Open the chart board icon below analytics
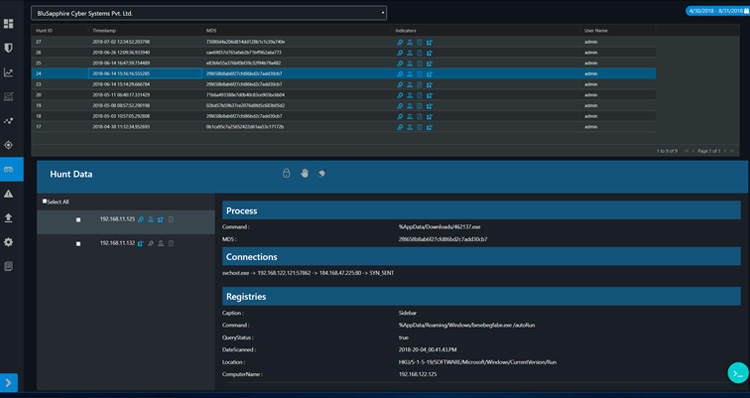This screenshot has width=750, height=398. [x=9, y=97]
